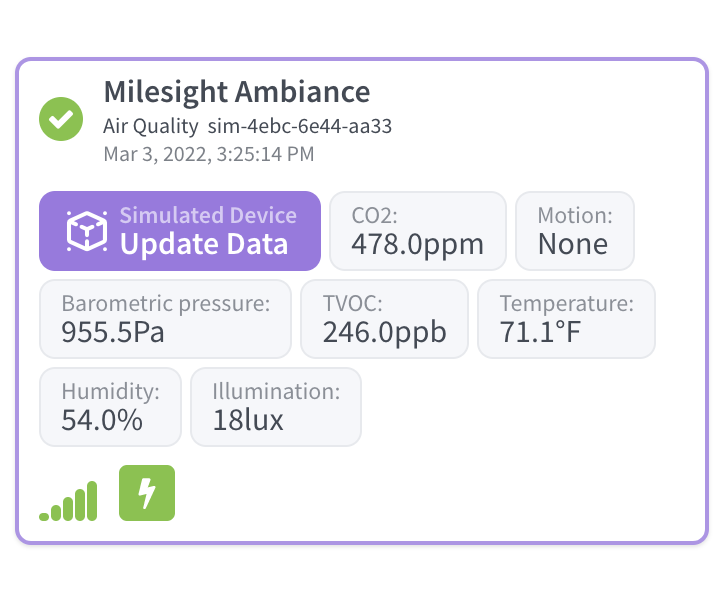Open the Illumination reading tile
The image size is (724, 602).
[x=276, y=407]
